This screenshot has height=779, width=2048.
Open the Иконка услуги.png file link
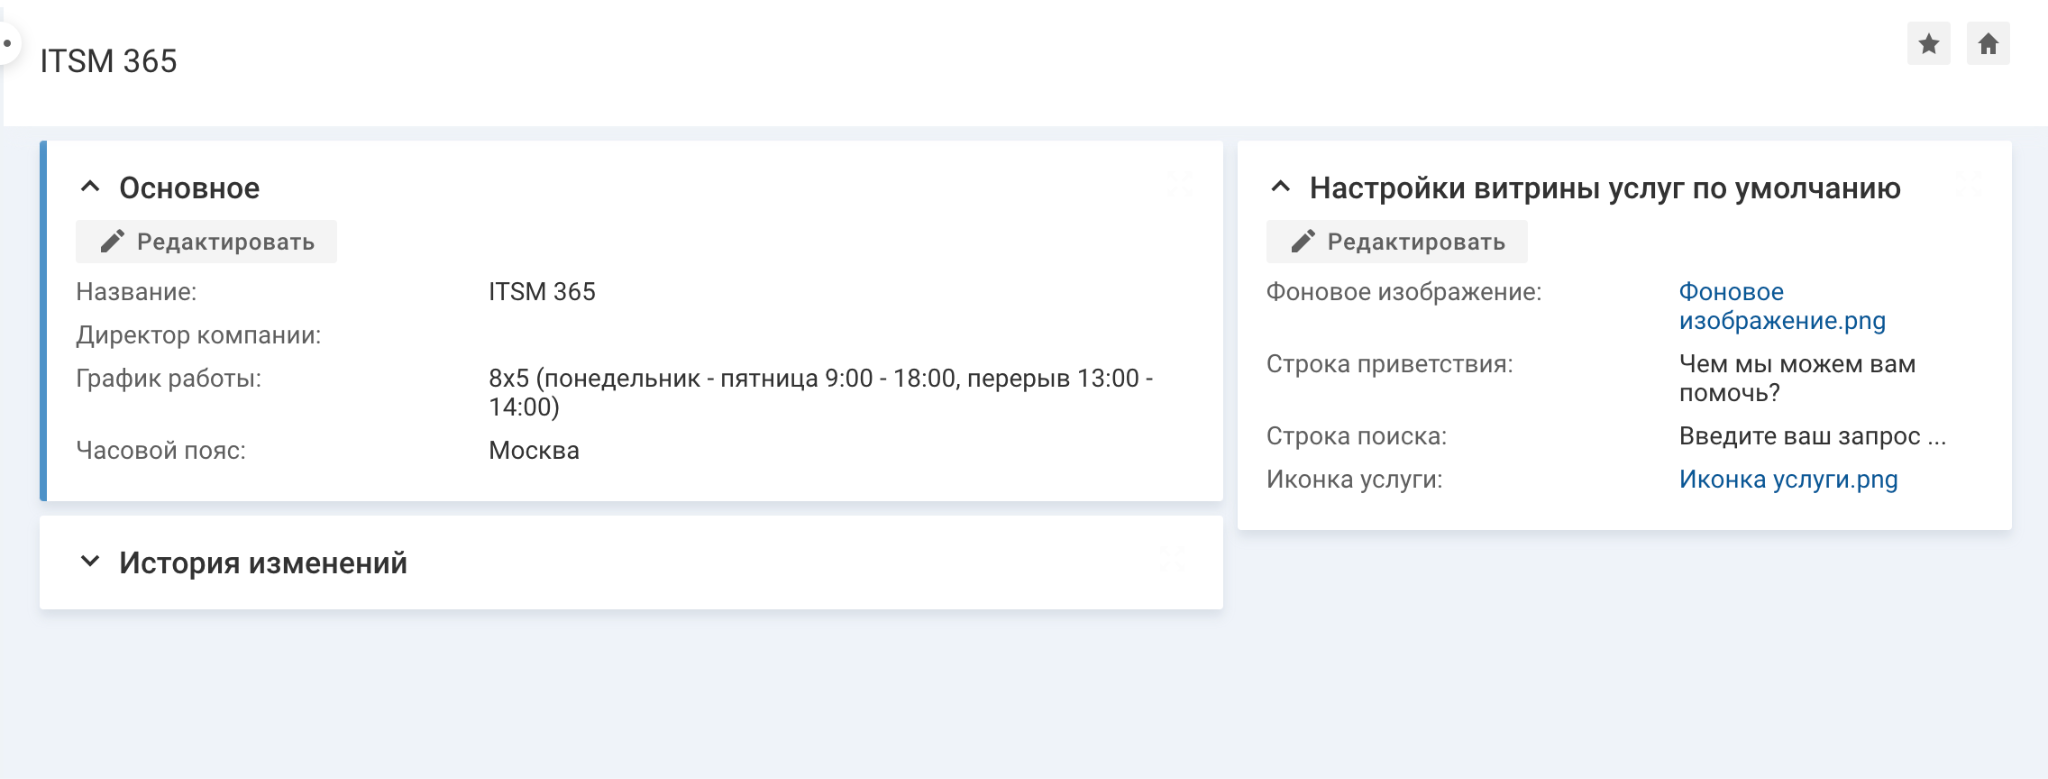[x=1788, y=479]
